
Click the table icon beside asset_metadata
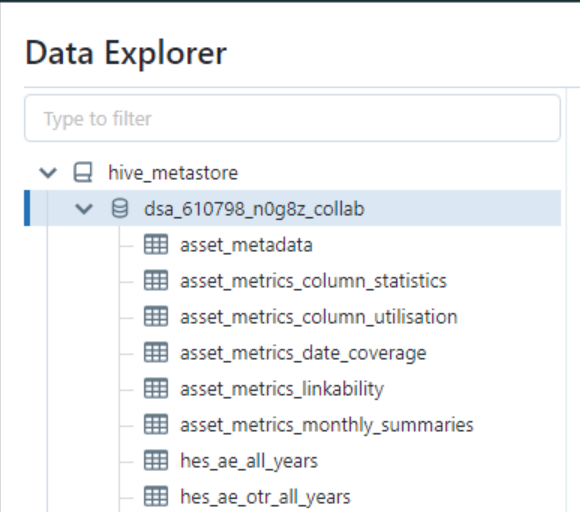pos(156,244)
